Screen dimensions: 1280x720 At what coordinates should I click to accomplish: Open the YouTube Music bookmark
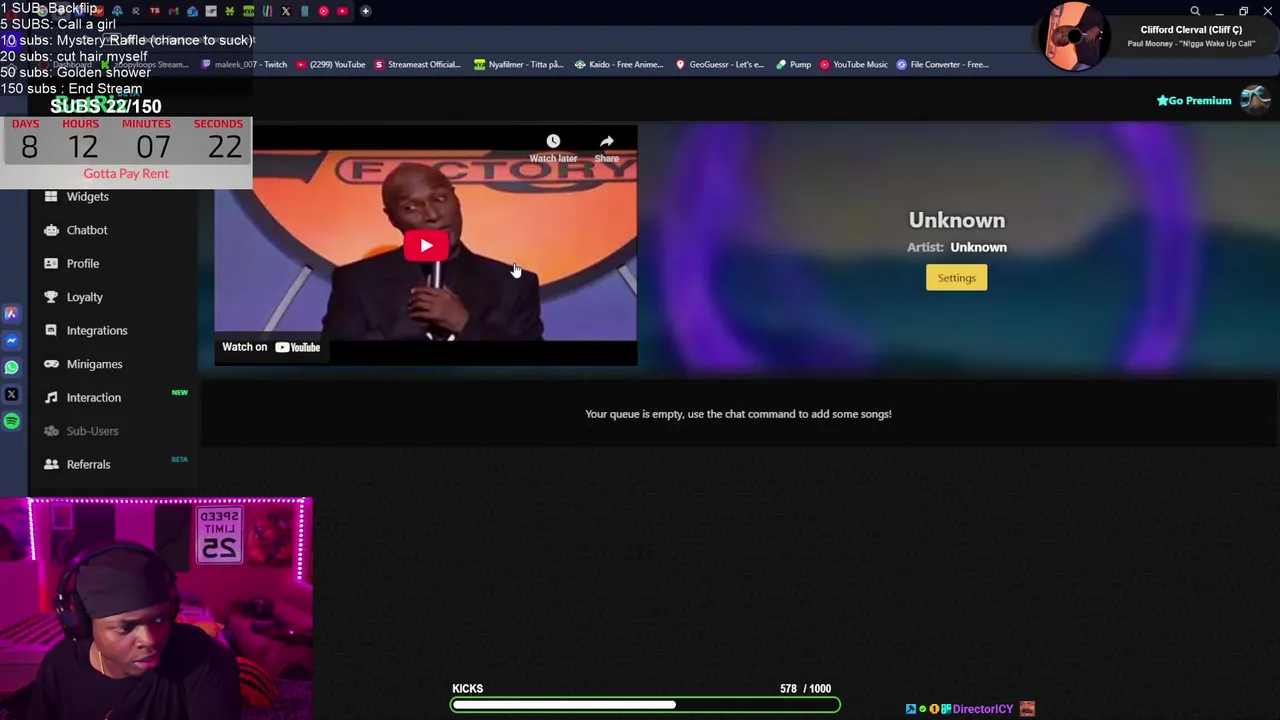853,65
